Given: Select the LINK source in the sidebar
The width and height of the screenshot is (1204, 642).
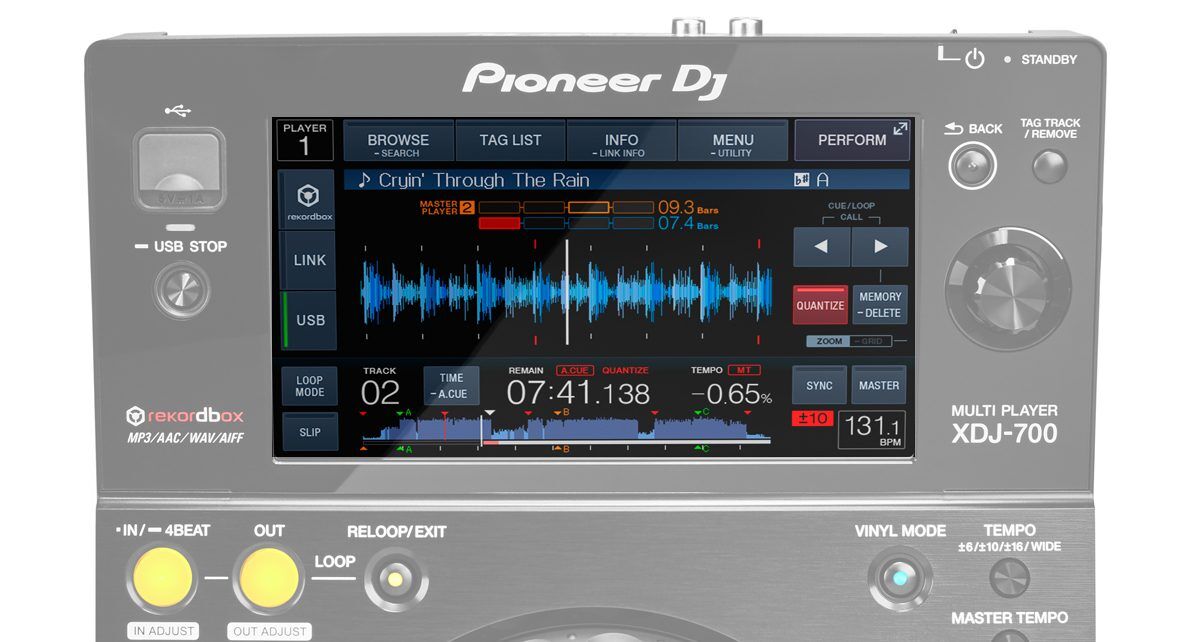Looking at the screenshot, I should (308, 261).
